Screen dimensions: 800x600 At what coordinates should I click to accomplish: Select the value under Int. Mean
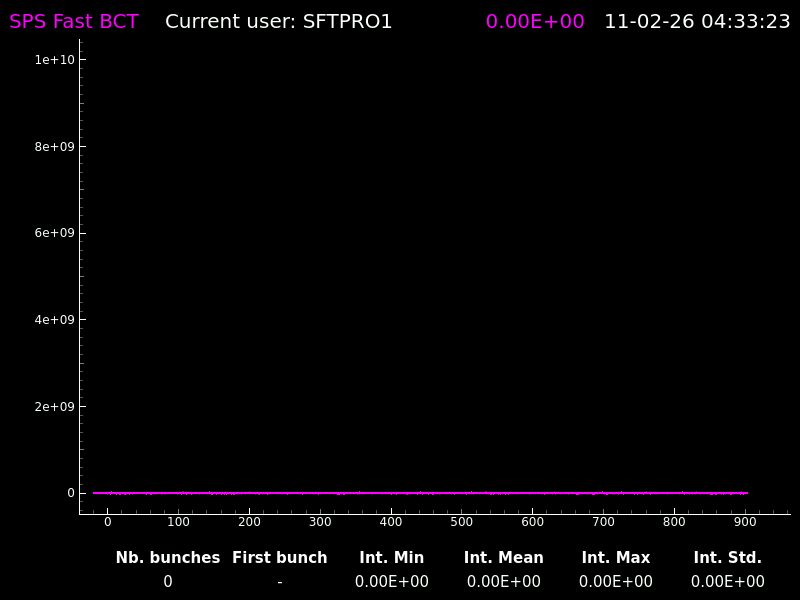click(504, 582)
